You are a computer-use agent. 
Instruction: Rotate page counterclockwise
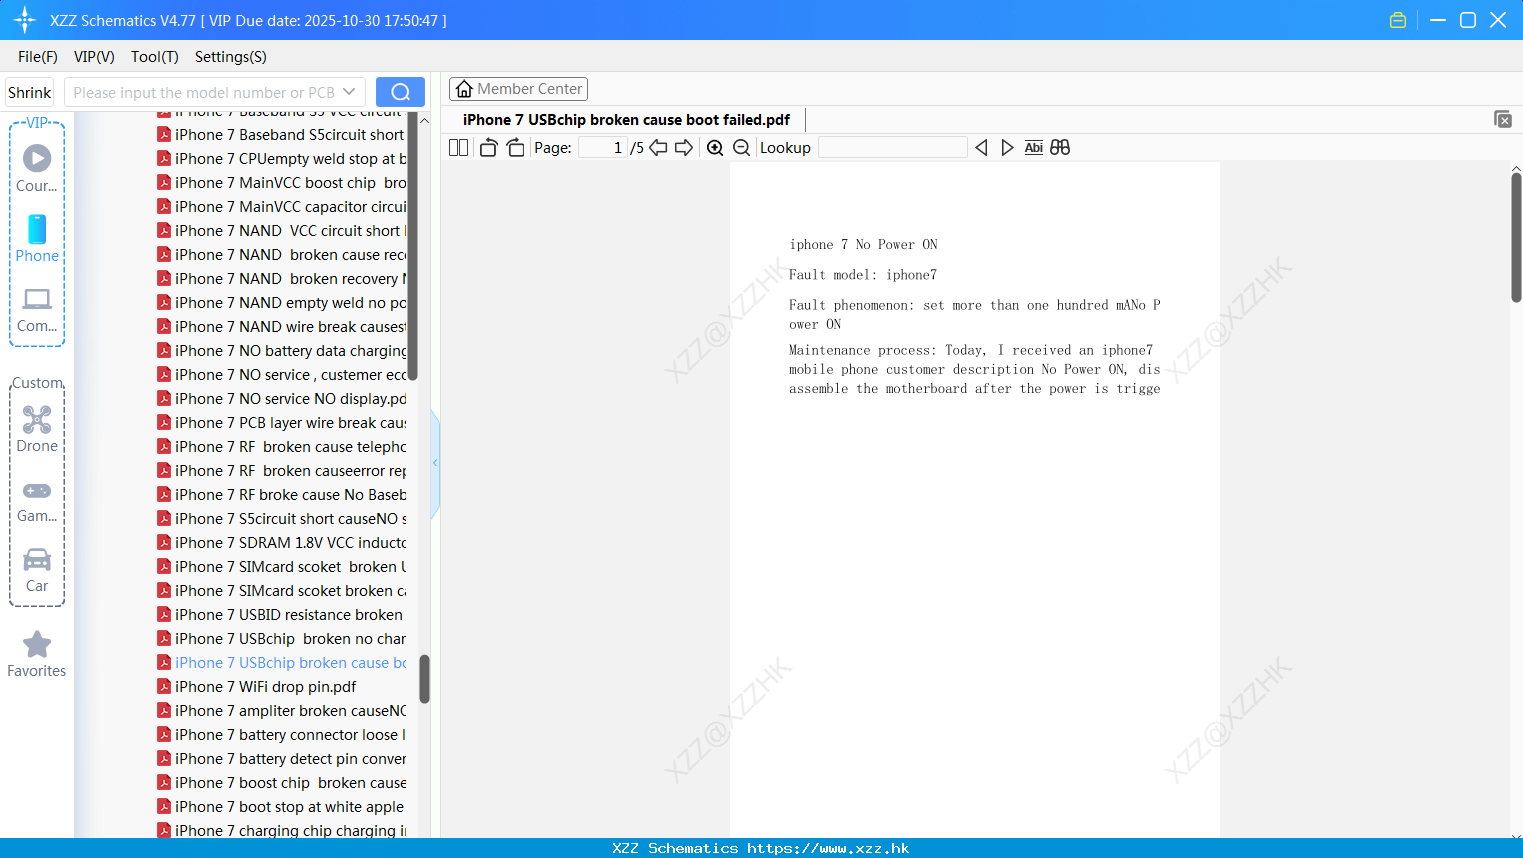coord(488,148)
